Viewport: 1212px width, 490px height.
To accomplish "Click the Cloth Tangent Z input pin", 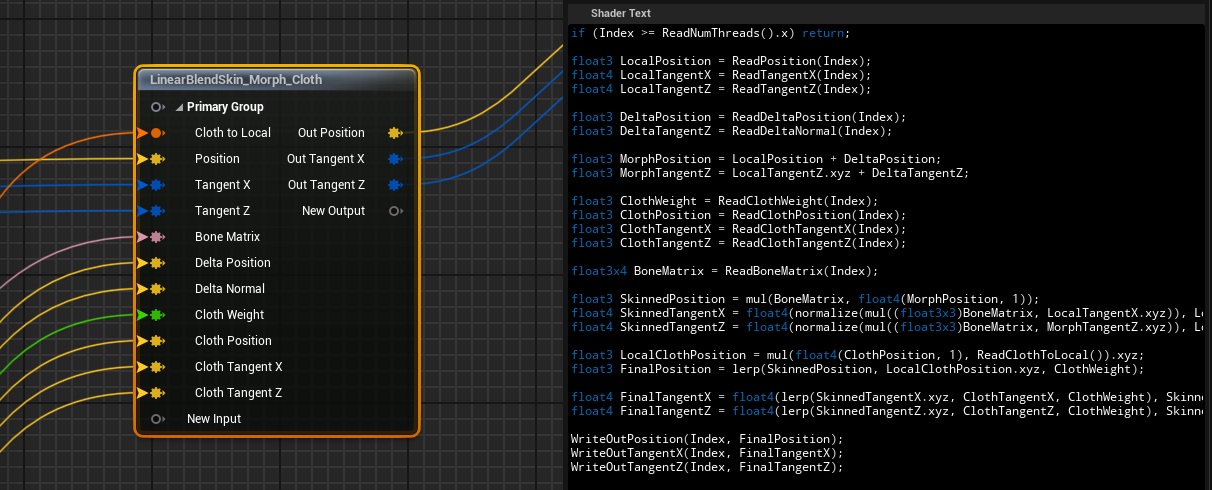I will (x=156, y=393).
